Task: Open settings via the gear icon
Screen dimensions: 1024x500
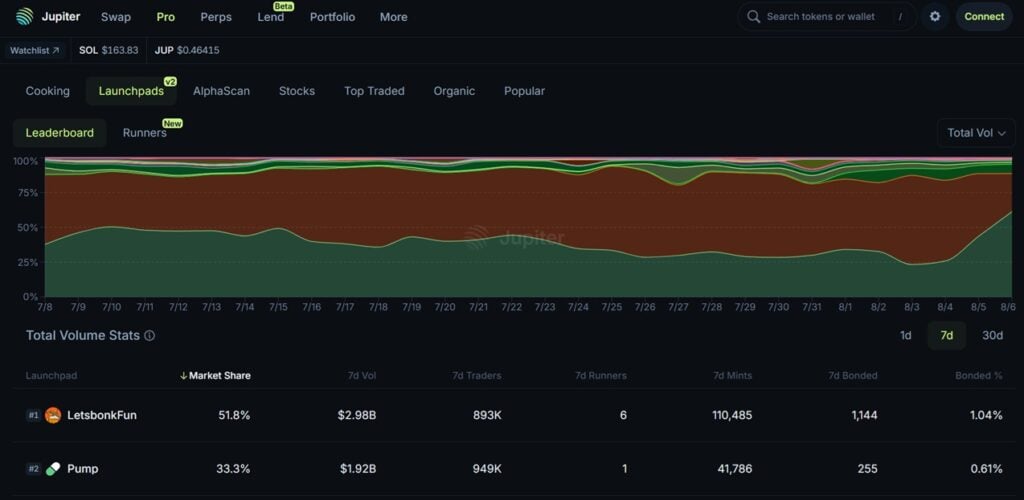Action: (x=935, y=16)
